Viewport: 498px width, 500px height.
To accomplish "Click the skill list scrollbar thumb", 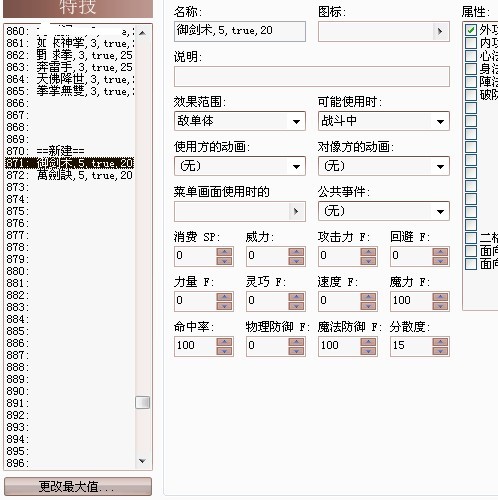I will (x=142, y=402).
